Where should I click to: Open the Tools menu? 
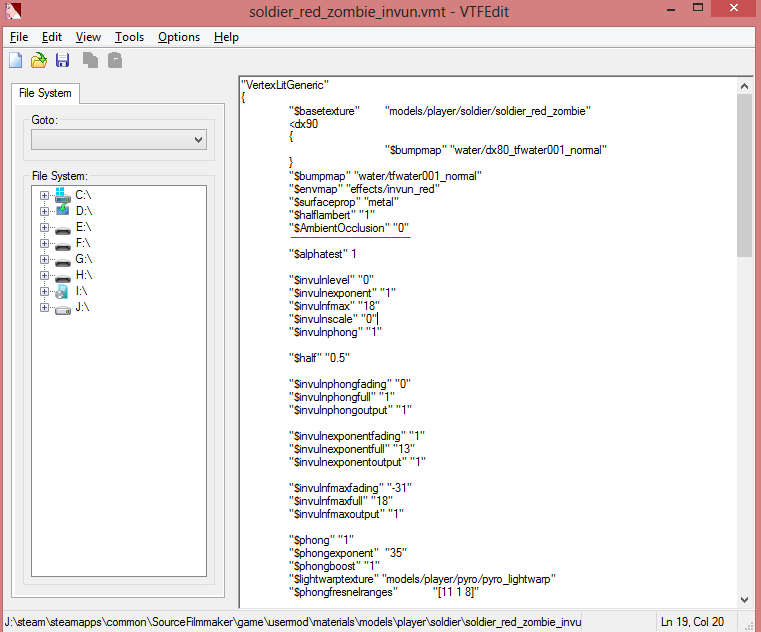129,37
